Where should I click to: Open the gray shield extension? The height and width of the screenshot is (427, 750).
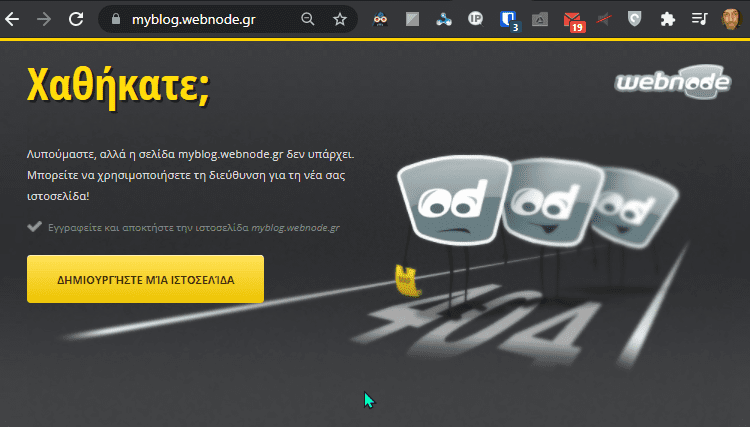point(634,19)
